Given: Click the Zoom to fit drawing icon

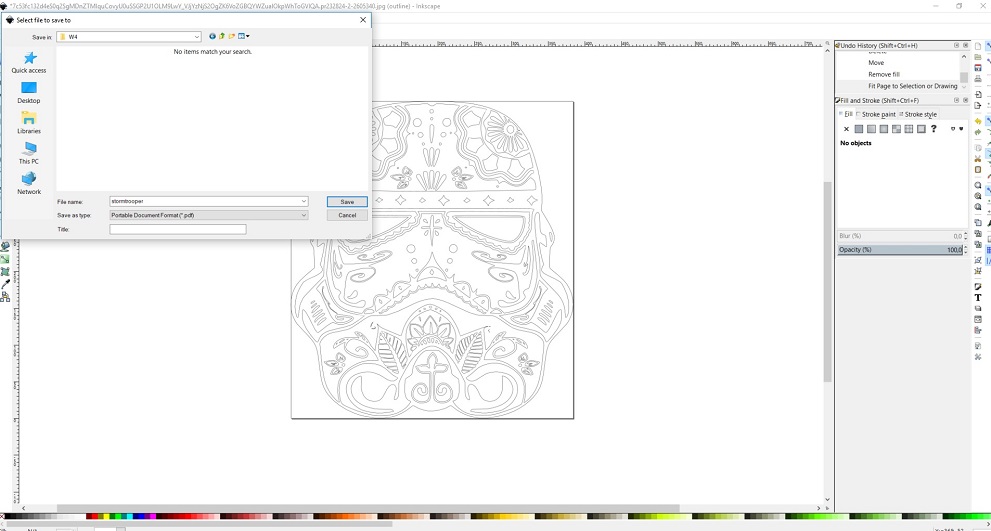Looking at the screenshot, I should click(x=978, y=196).
